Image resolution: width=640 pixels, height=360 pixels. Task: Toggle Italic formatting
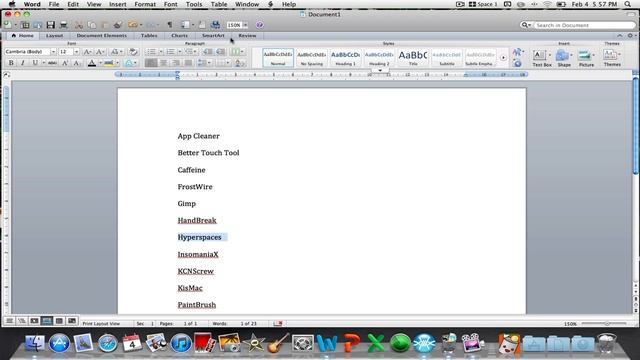click(x=23, y=63)
